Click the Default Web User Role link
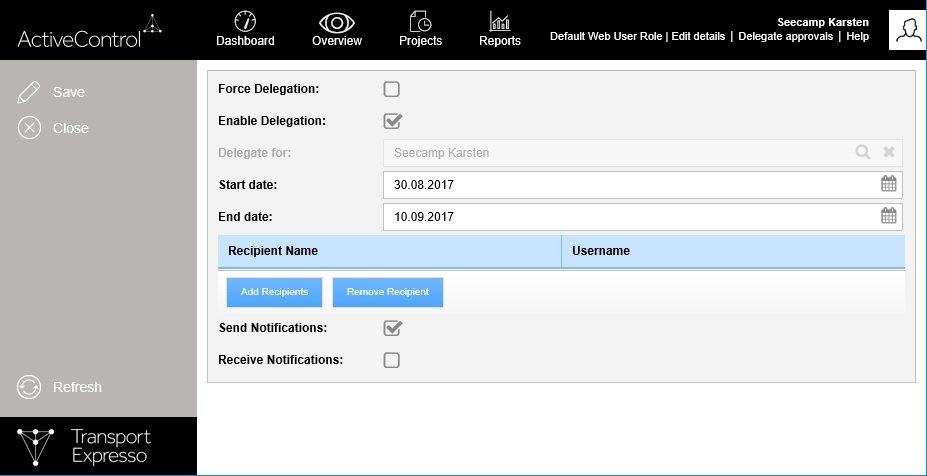Image resolution: width=927 pixels, height=476 pixels. [606, 37]
